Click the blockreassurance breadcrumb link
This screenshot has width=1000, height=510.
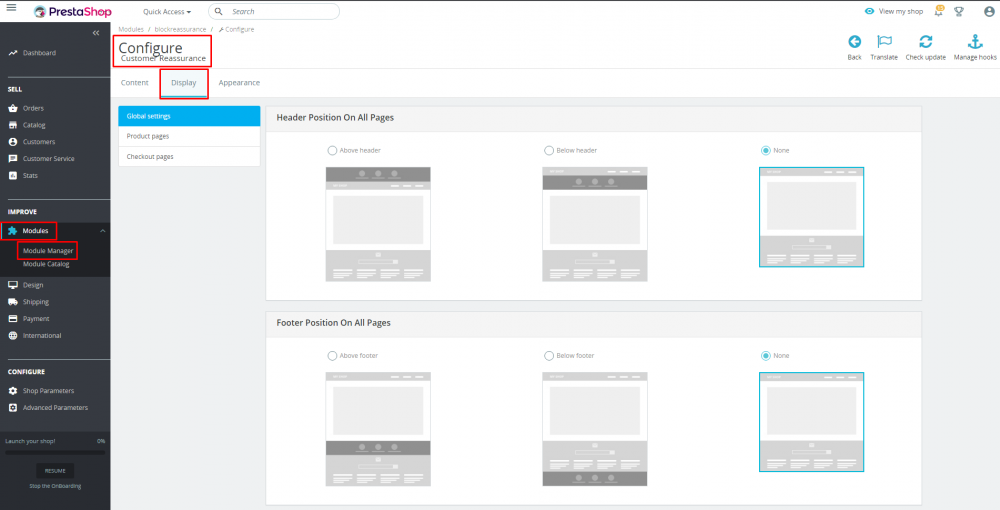(x=180, y=29)
